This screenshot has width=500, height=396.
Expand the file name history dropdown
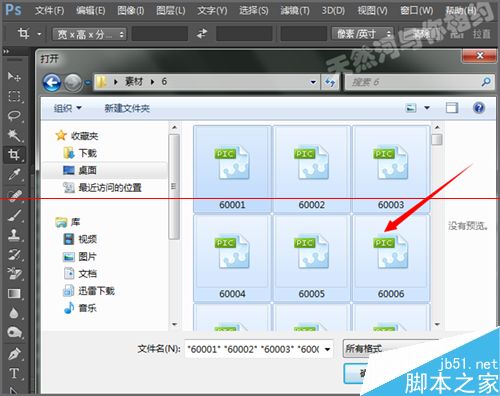[327, 349]
